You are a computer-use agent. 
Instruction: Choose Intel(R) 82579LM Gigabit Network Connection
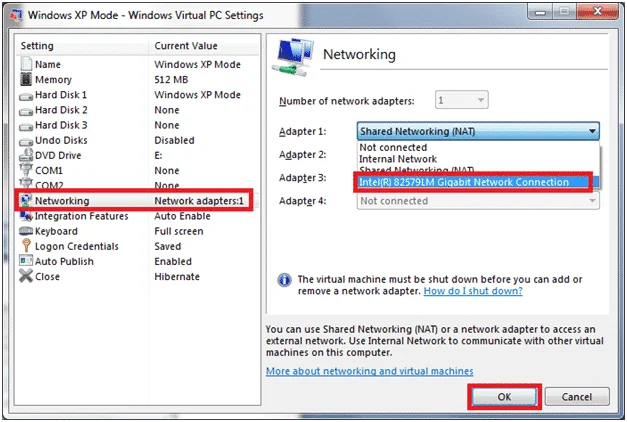(x=465, y=182)
